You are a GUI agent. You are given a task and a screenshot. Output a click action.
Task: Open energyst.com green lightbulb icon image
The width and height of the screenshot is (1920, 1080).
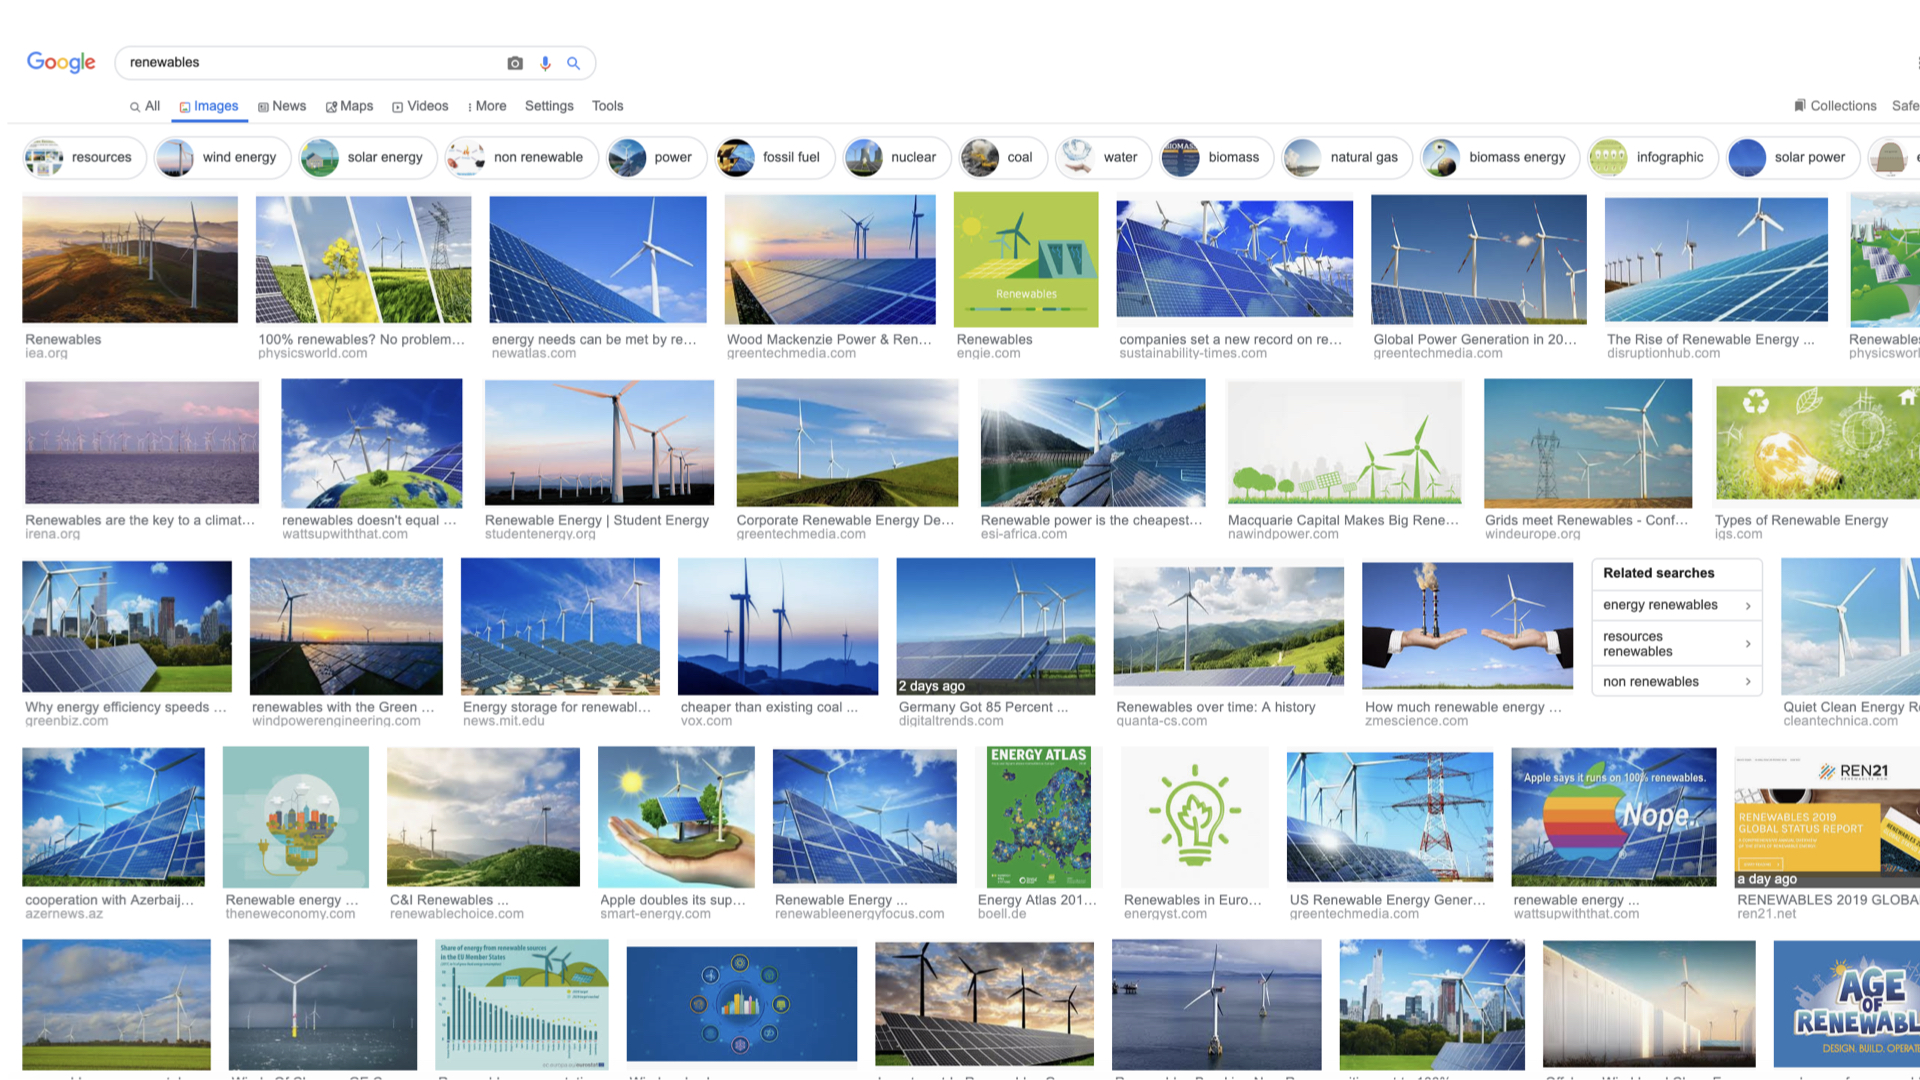(1195, 817)
